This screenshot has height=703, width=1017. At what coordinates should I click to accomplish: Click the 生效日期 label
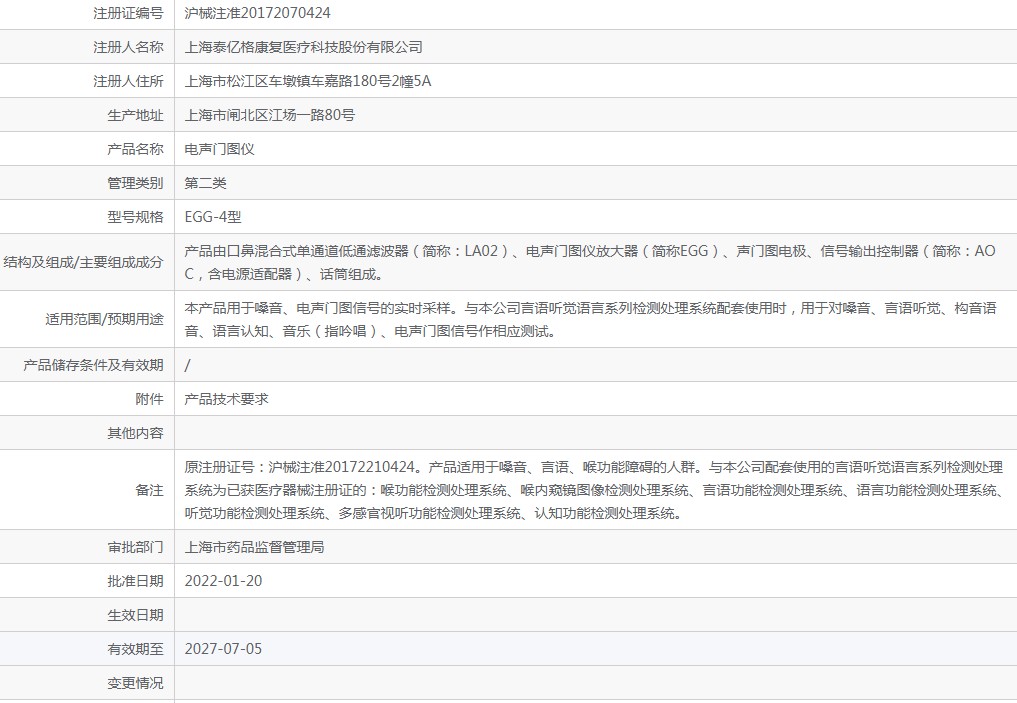(136, 615)
